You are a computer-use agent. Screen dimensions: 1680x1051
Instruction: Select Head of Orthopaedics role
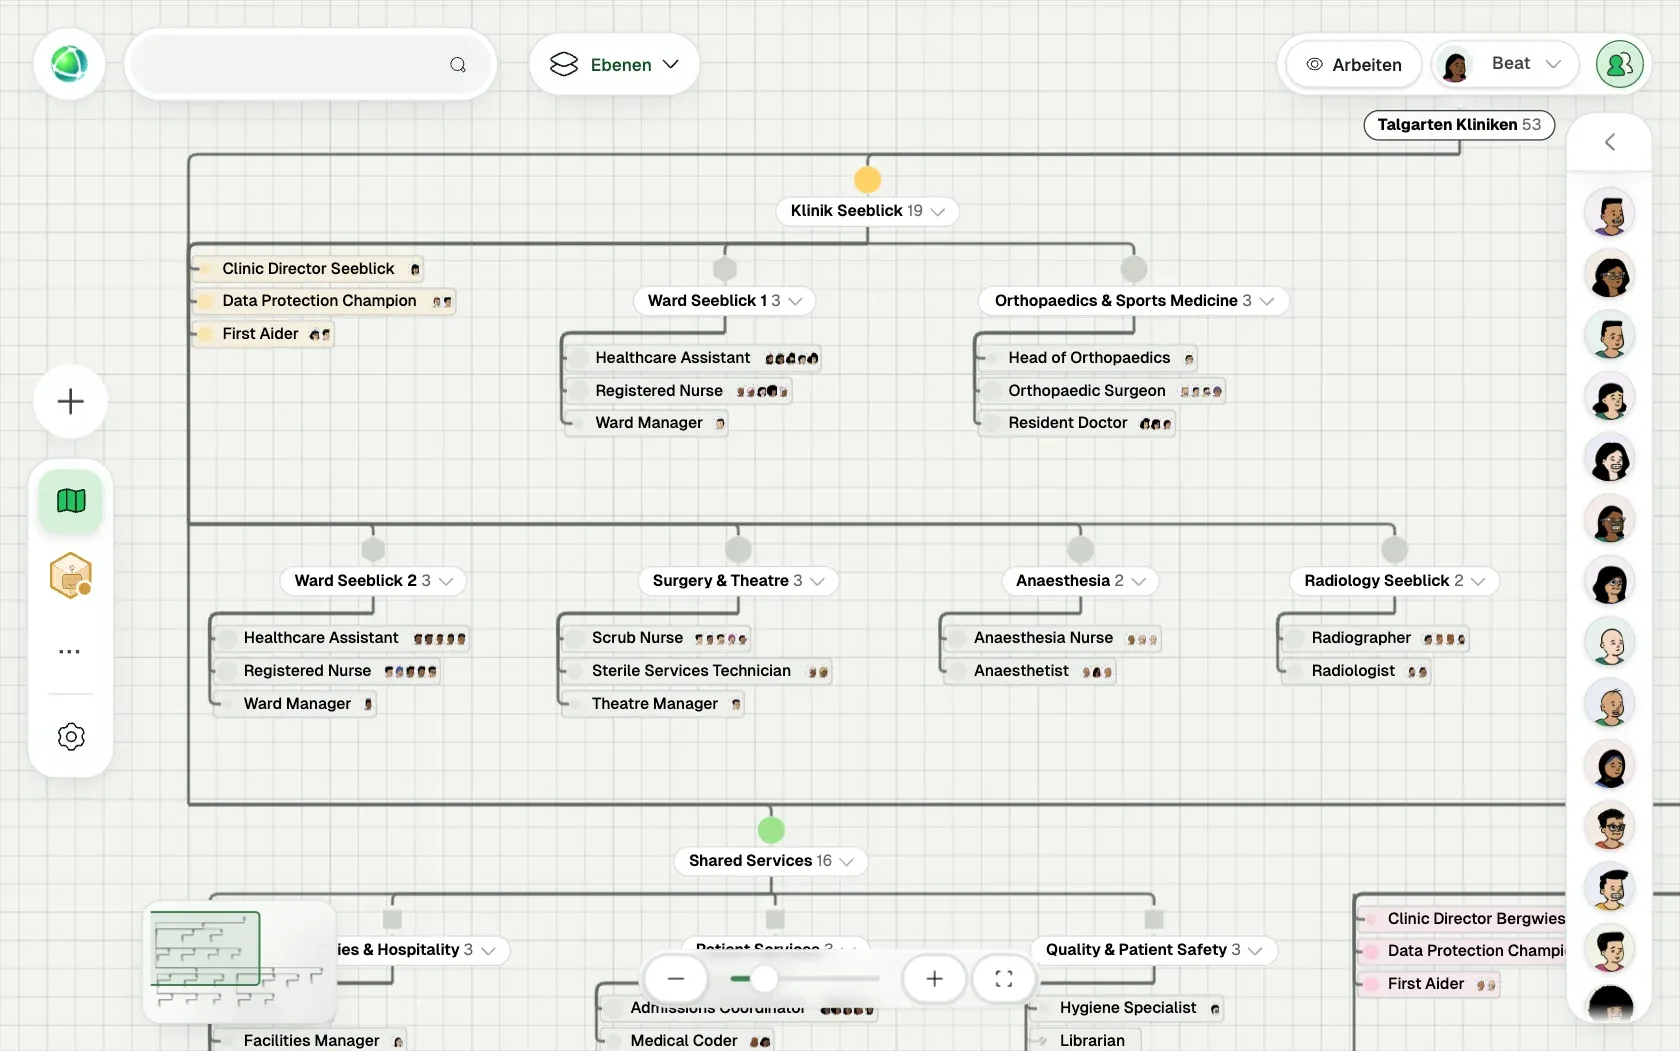[1089, 358]
